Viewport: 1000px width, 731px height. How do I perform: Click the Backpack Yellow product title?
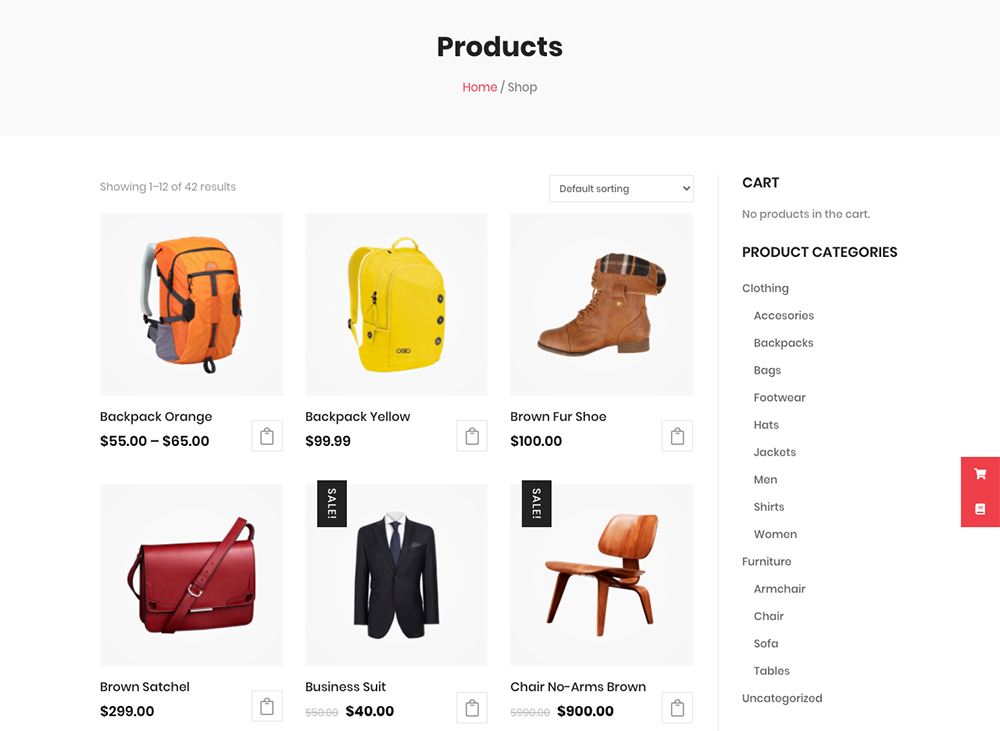pyautogui.click(x=358, y=417)
